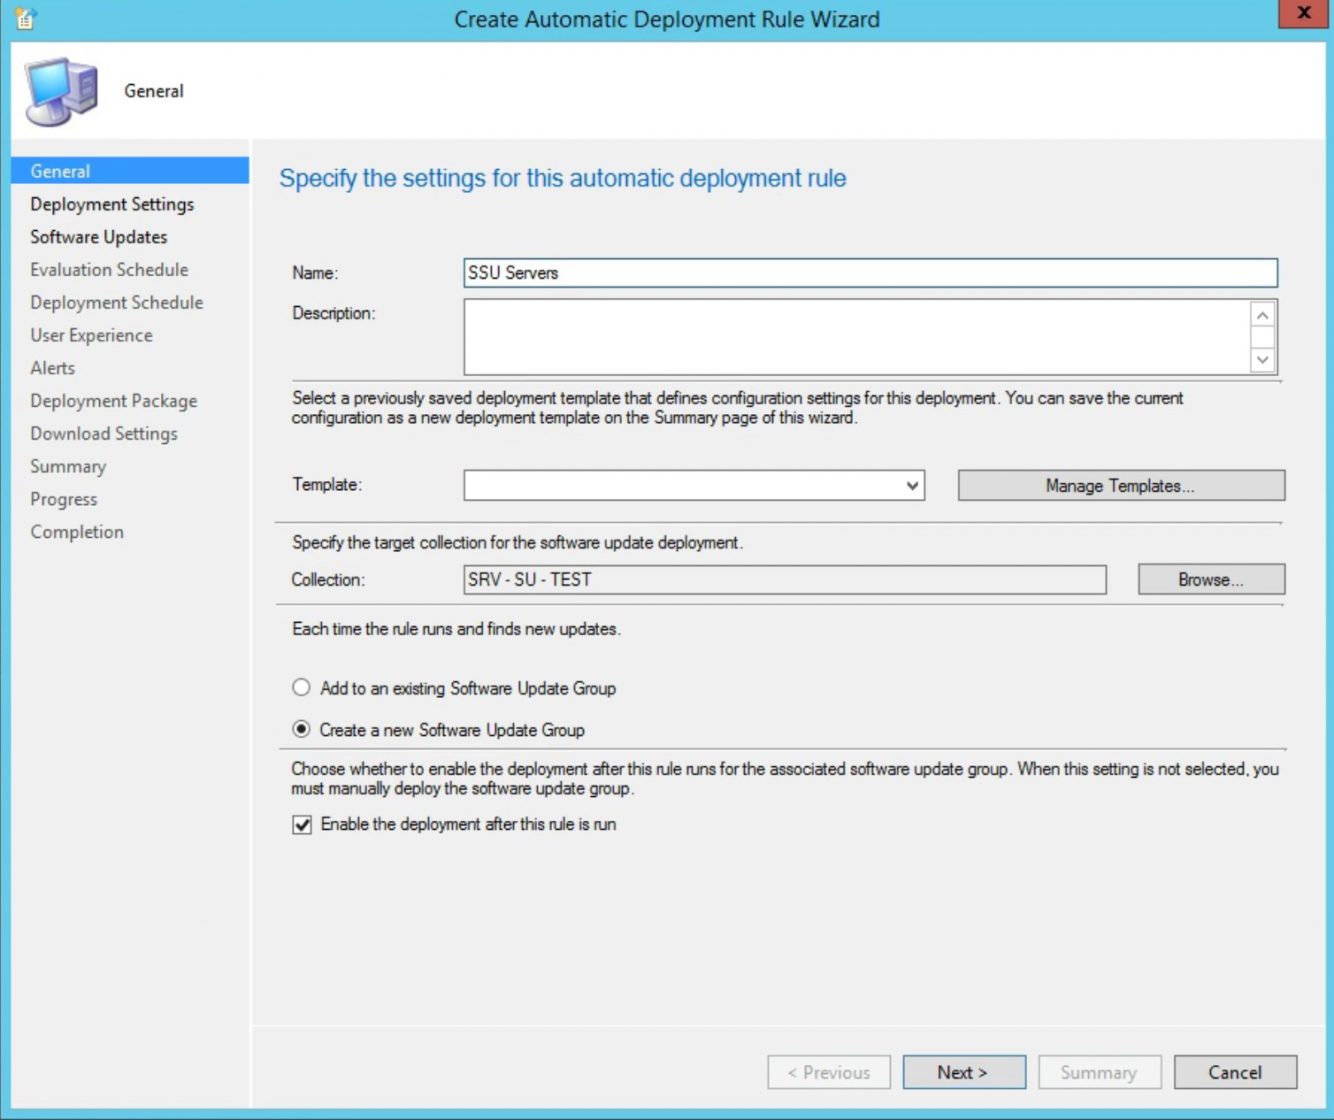Screen dimensions: 1334x1120
Task: Select User Experience in the sidebar
Action: click(x=92, y=335)
